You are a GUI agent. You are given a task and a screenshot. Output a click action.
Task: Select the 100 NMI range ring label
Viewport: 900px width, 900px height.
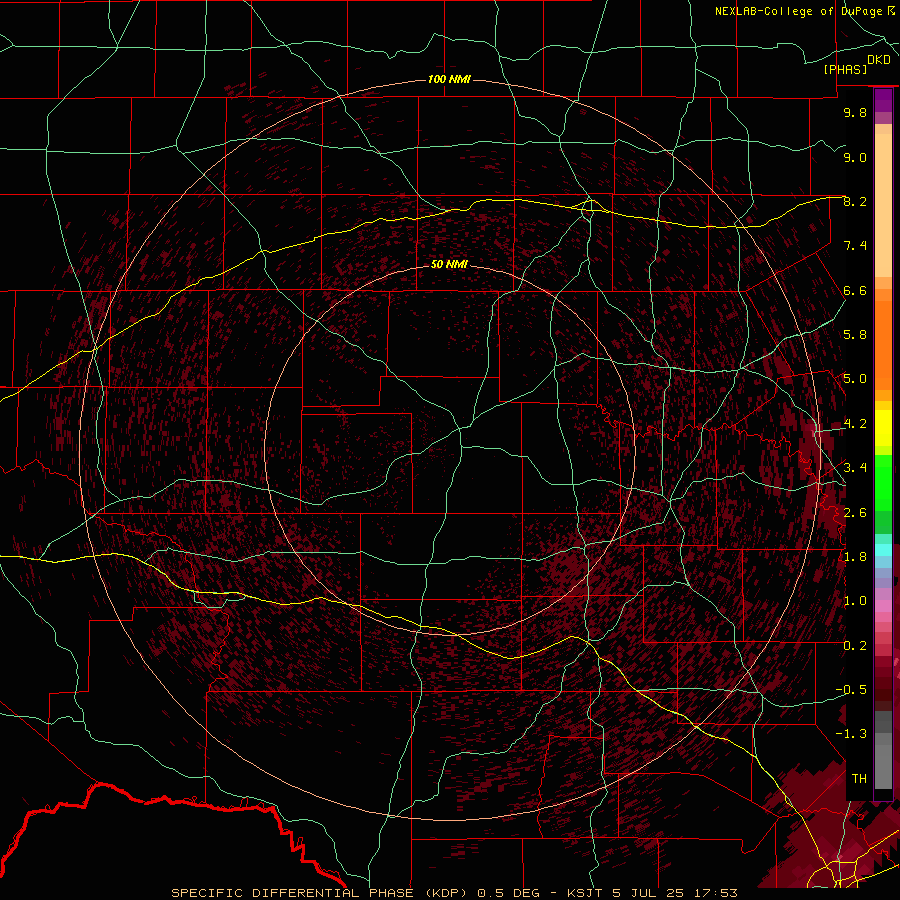click(449, 79)
